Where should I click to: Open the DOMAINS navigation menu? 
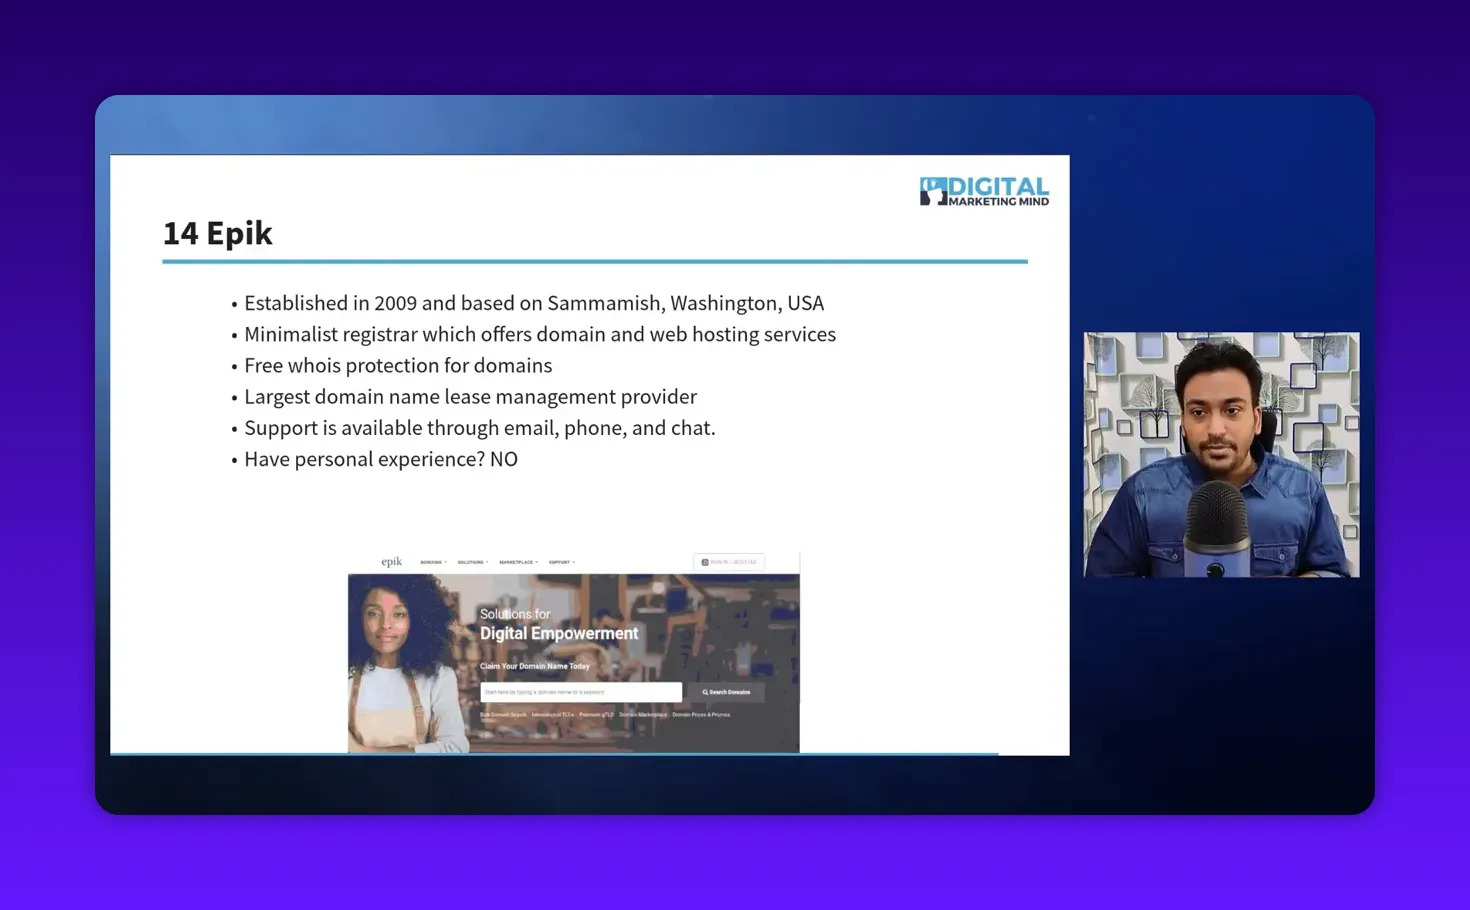433,562
